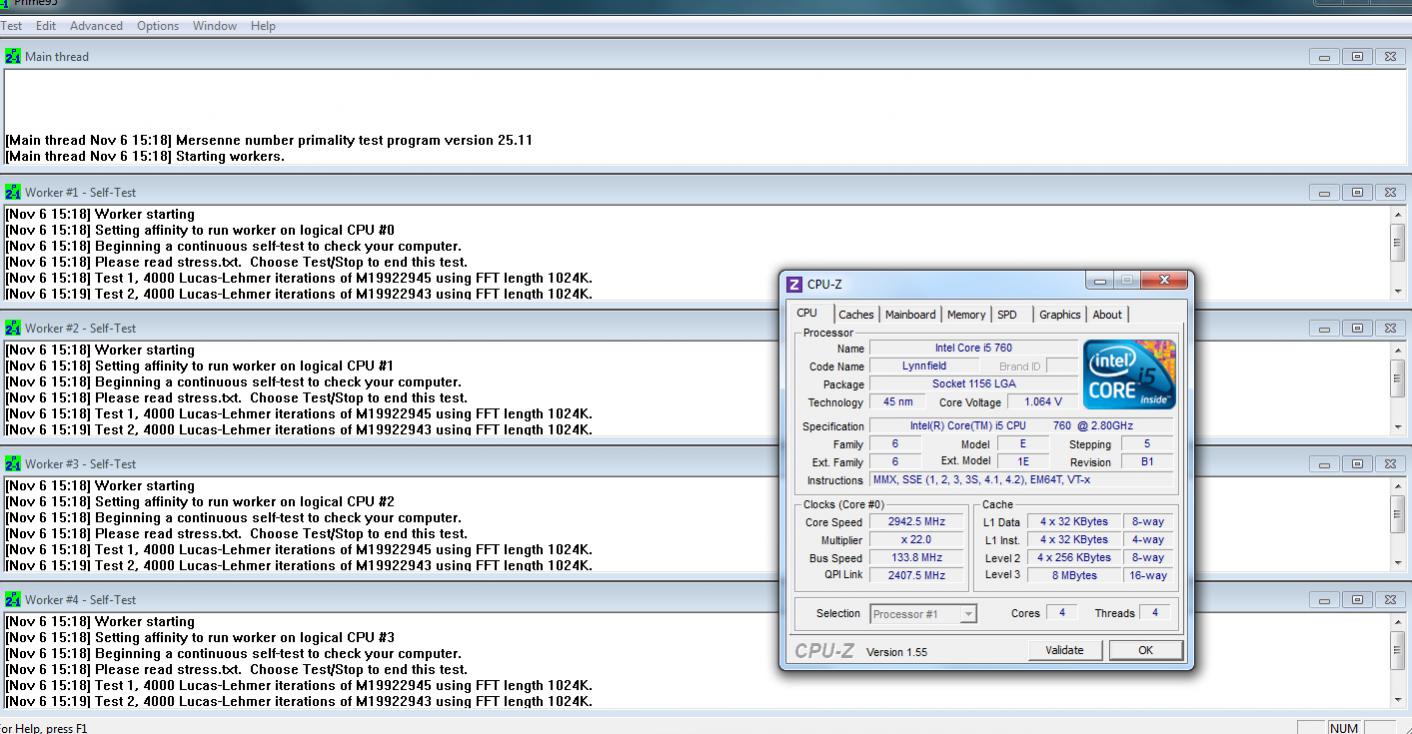Screen dimensions: 1412x734
Task: Click the Main thread window icon
Action: pos(13,56)
